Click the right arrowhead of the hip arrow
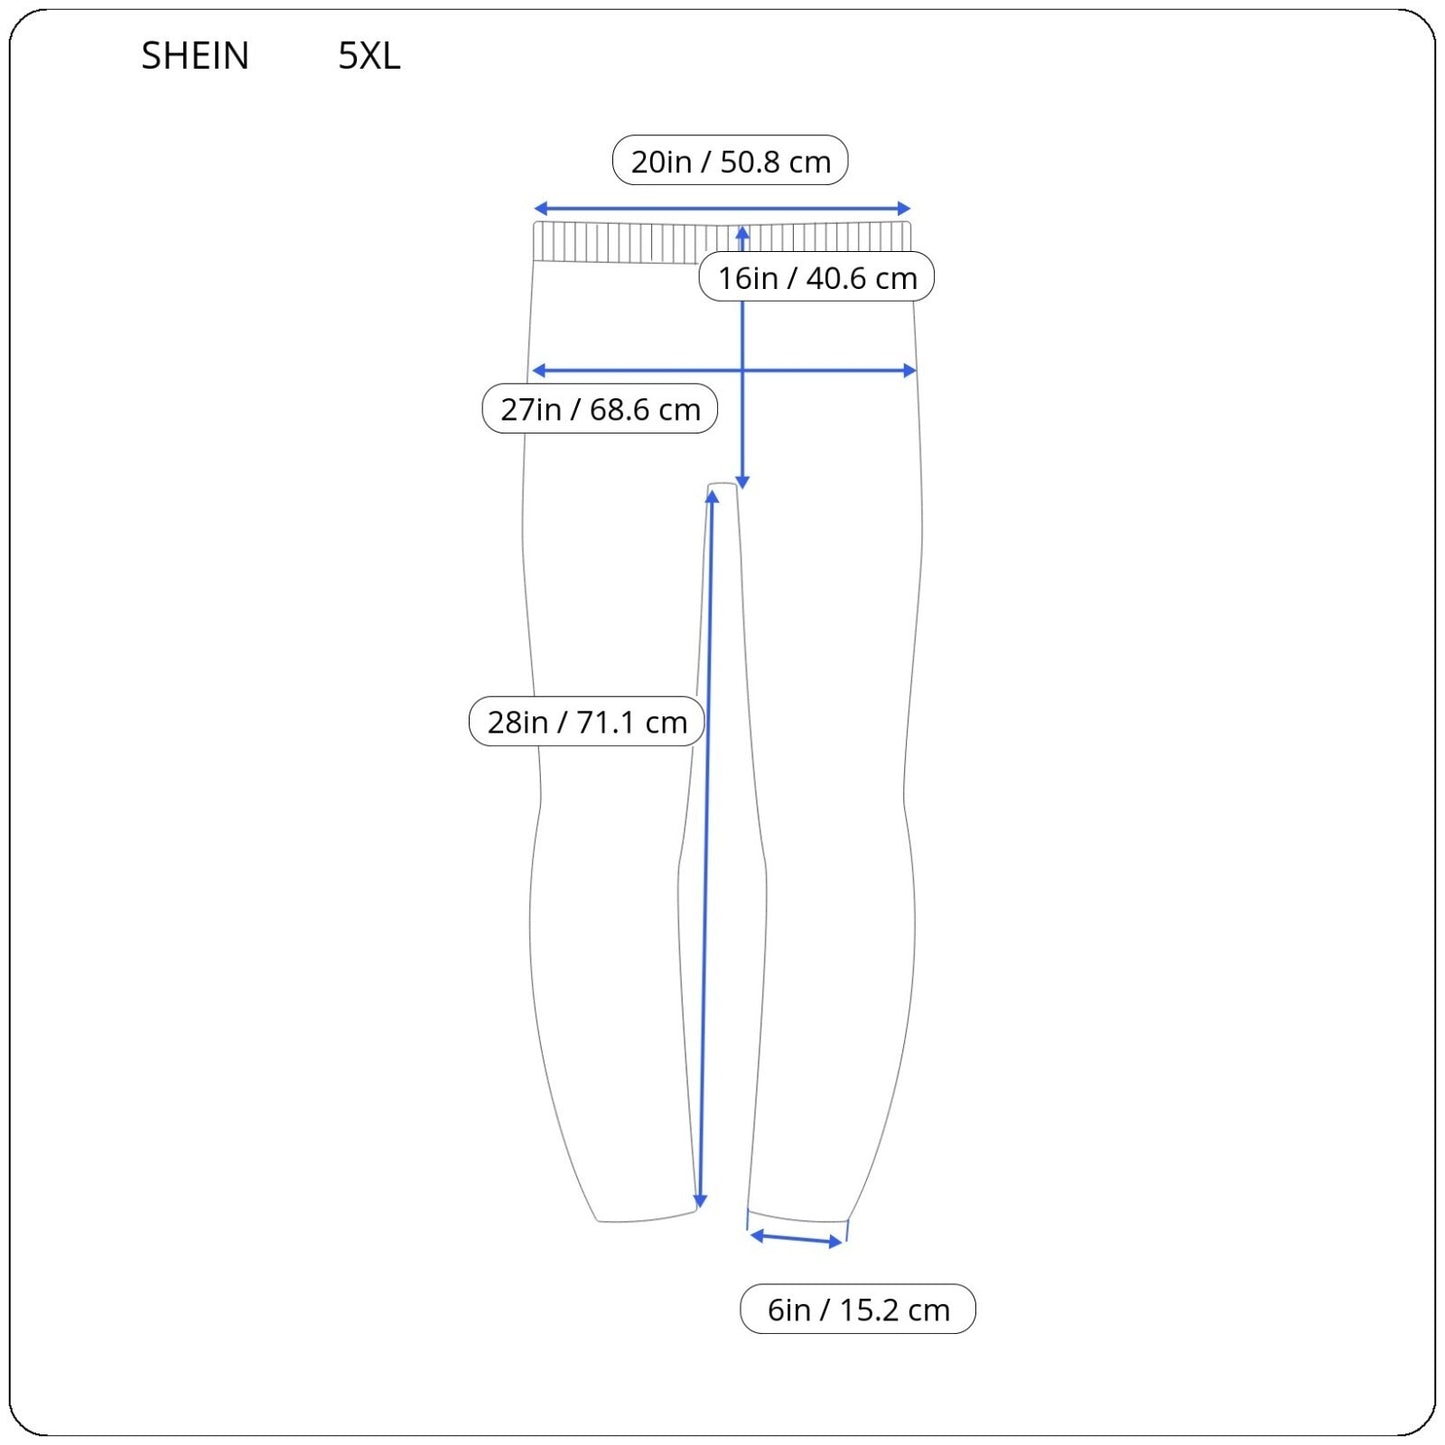This screenshot has width=1445, height=1445. point(910,370)
